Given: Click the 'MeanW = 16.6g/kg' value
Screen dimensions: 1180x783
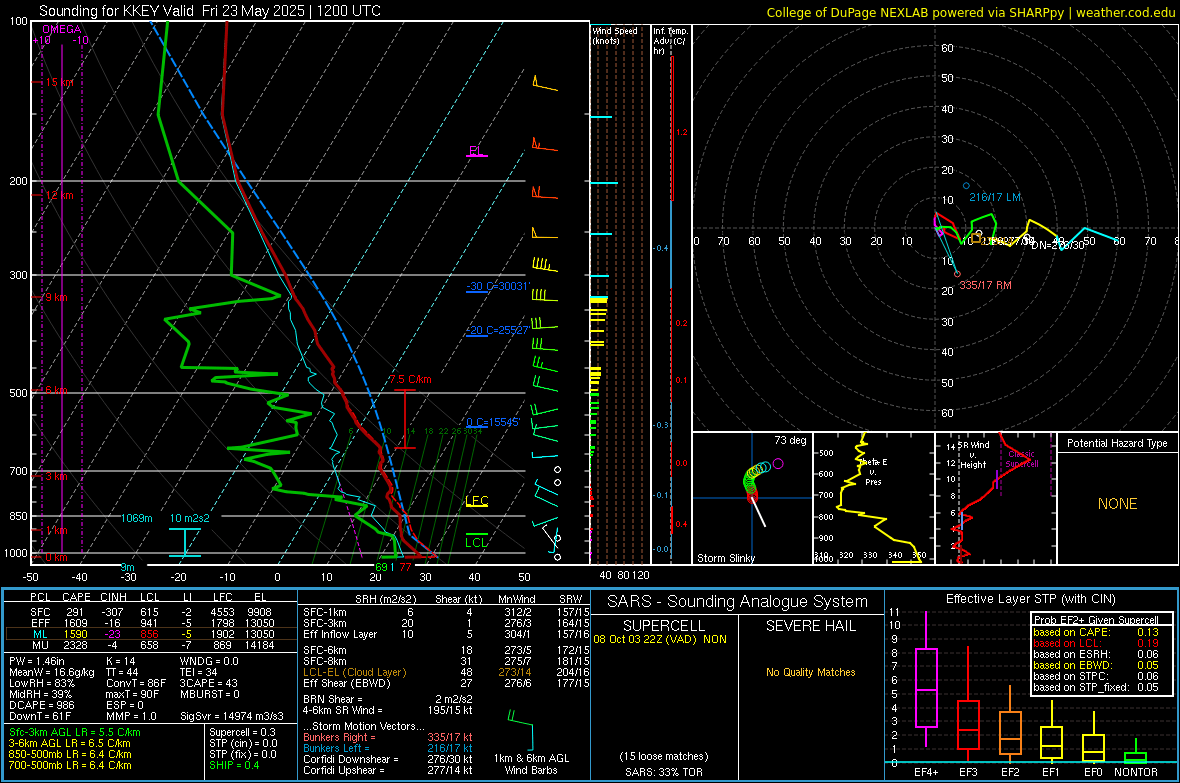Looking at the screenshot, I should pyautogui.click(x=52, y=672).
